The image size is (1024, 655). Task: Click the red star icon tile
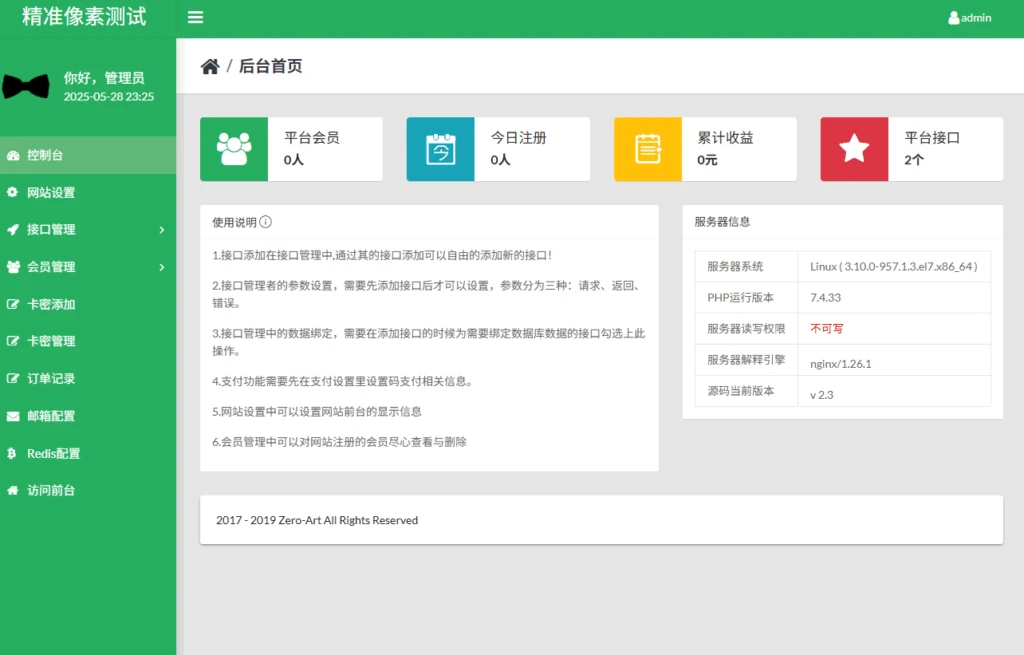[x=854, y=149]
